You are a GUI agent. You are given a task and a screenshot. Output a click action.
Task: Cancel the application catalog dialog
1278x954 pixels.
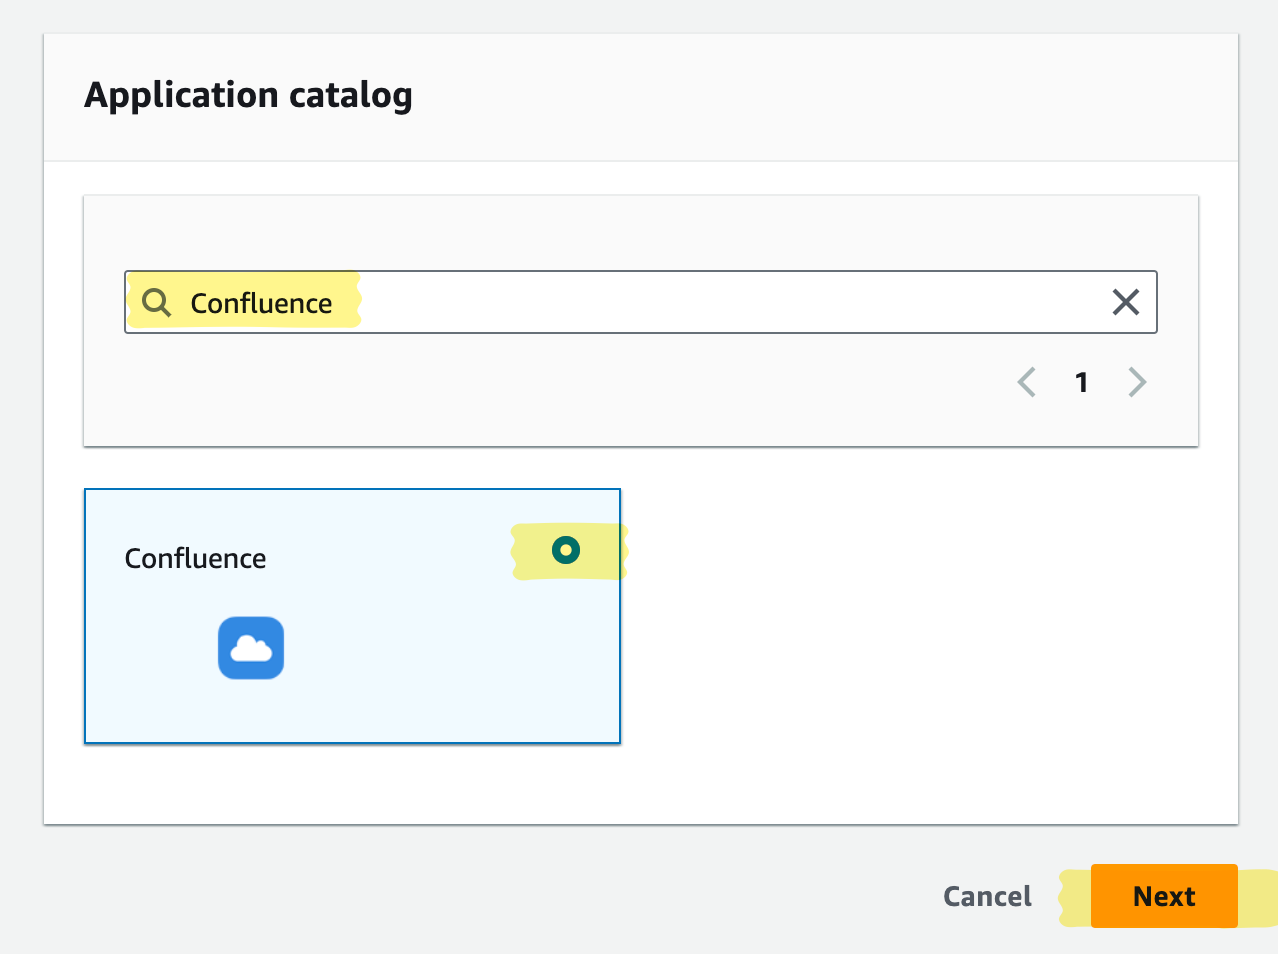987,896
